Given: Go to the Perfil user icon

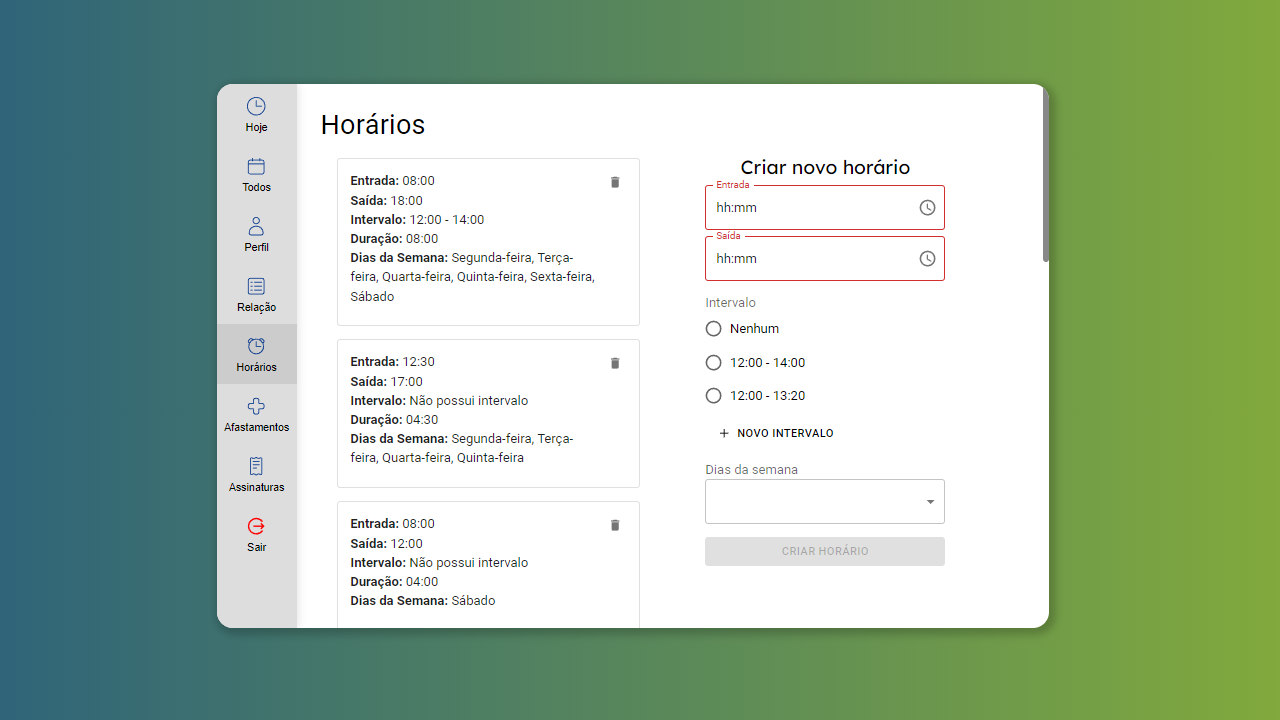Looking at the screenshot, I should (x=256, y=226).
